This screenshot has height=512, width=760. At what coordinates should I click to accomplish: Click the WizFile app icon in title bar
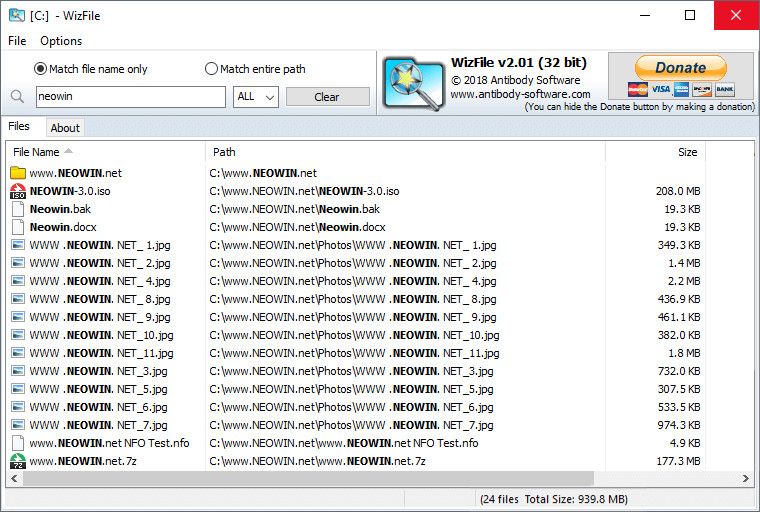16,15
